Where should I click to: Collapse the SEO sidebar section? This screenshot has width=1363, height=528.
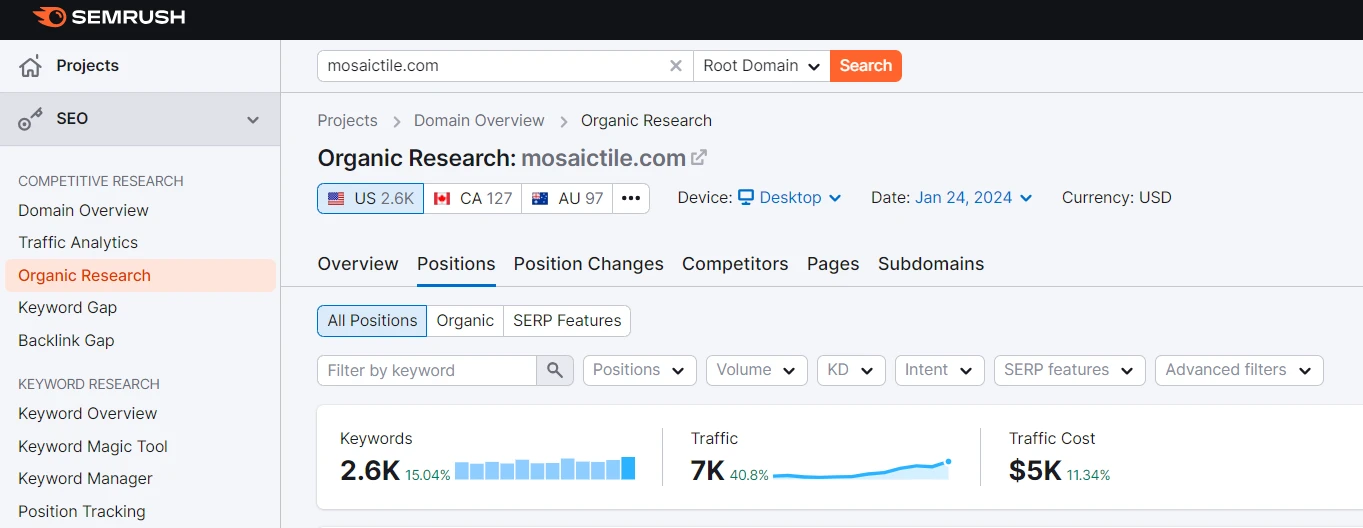[x=253, y=120]
